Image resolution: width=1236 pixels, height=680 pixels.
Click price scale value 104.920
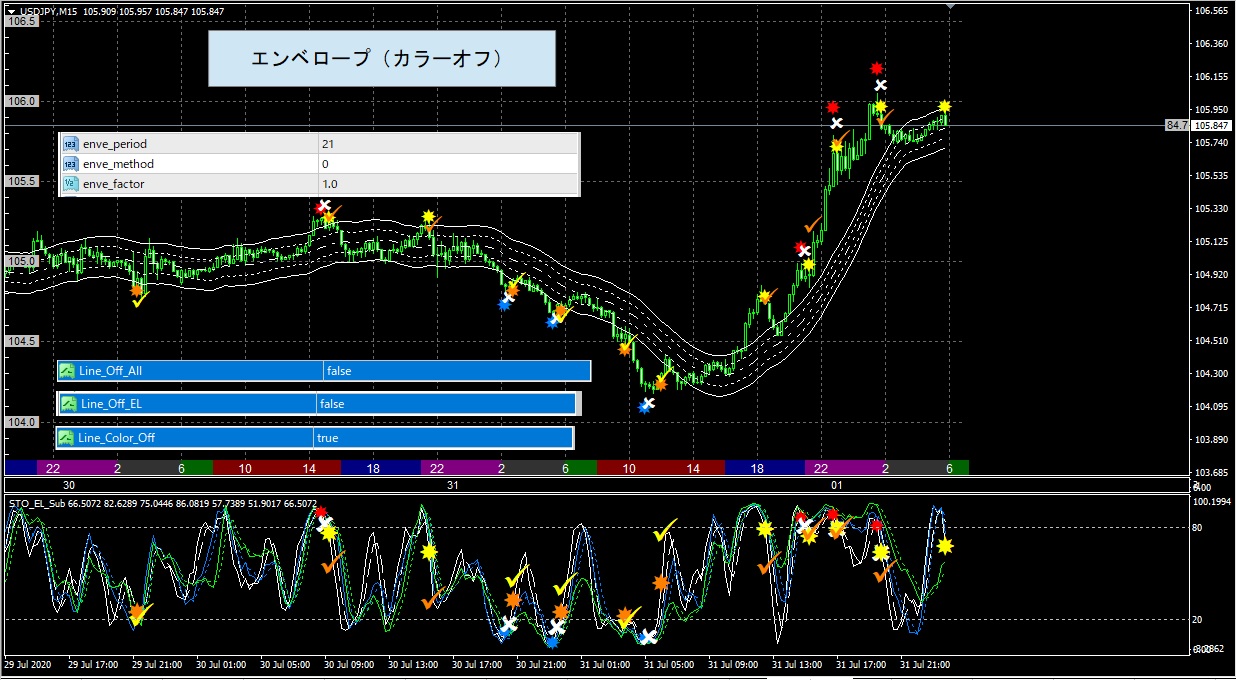[x=1211, y=275]
